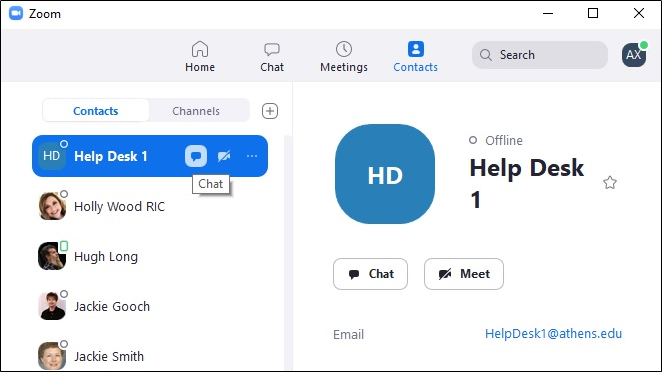Open the Home tab icon

[200, 49]
